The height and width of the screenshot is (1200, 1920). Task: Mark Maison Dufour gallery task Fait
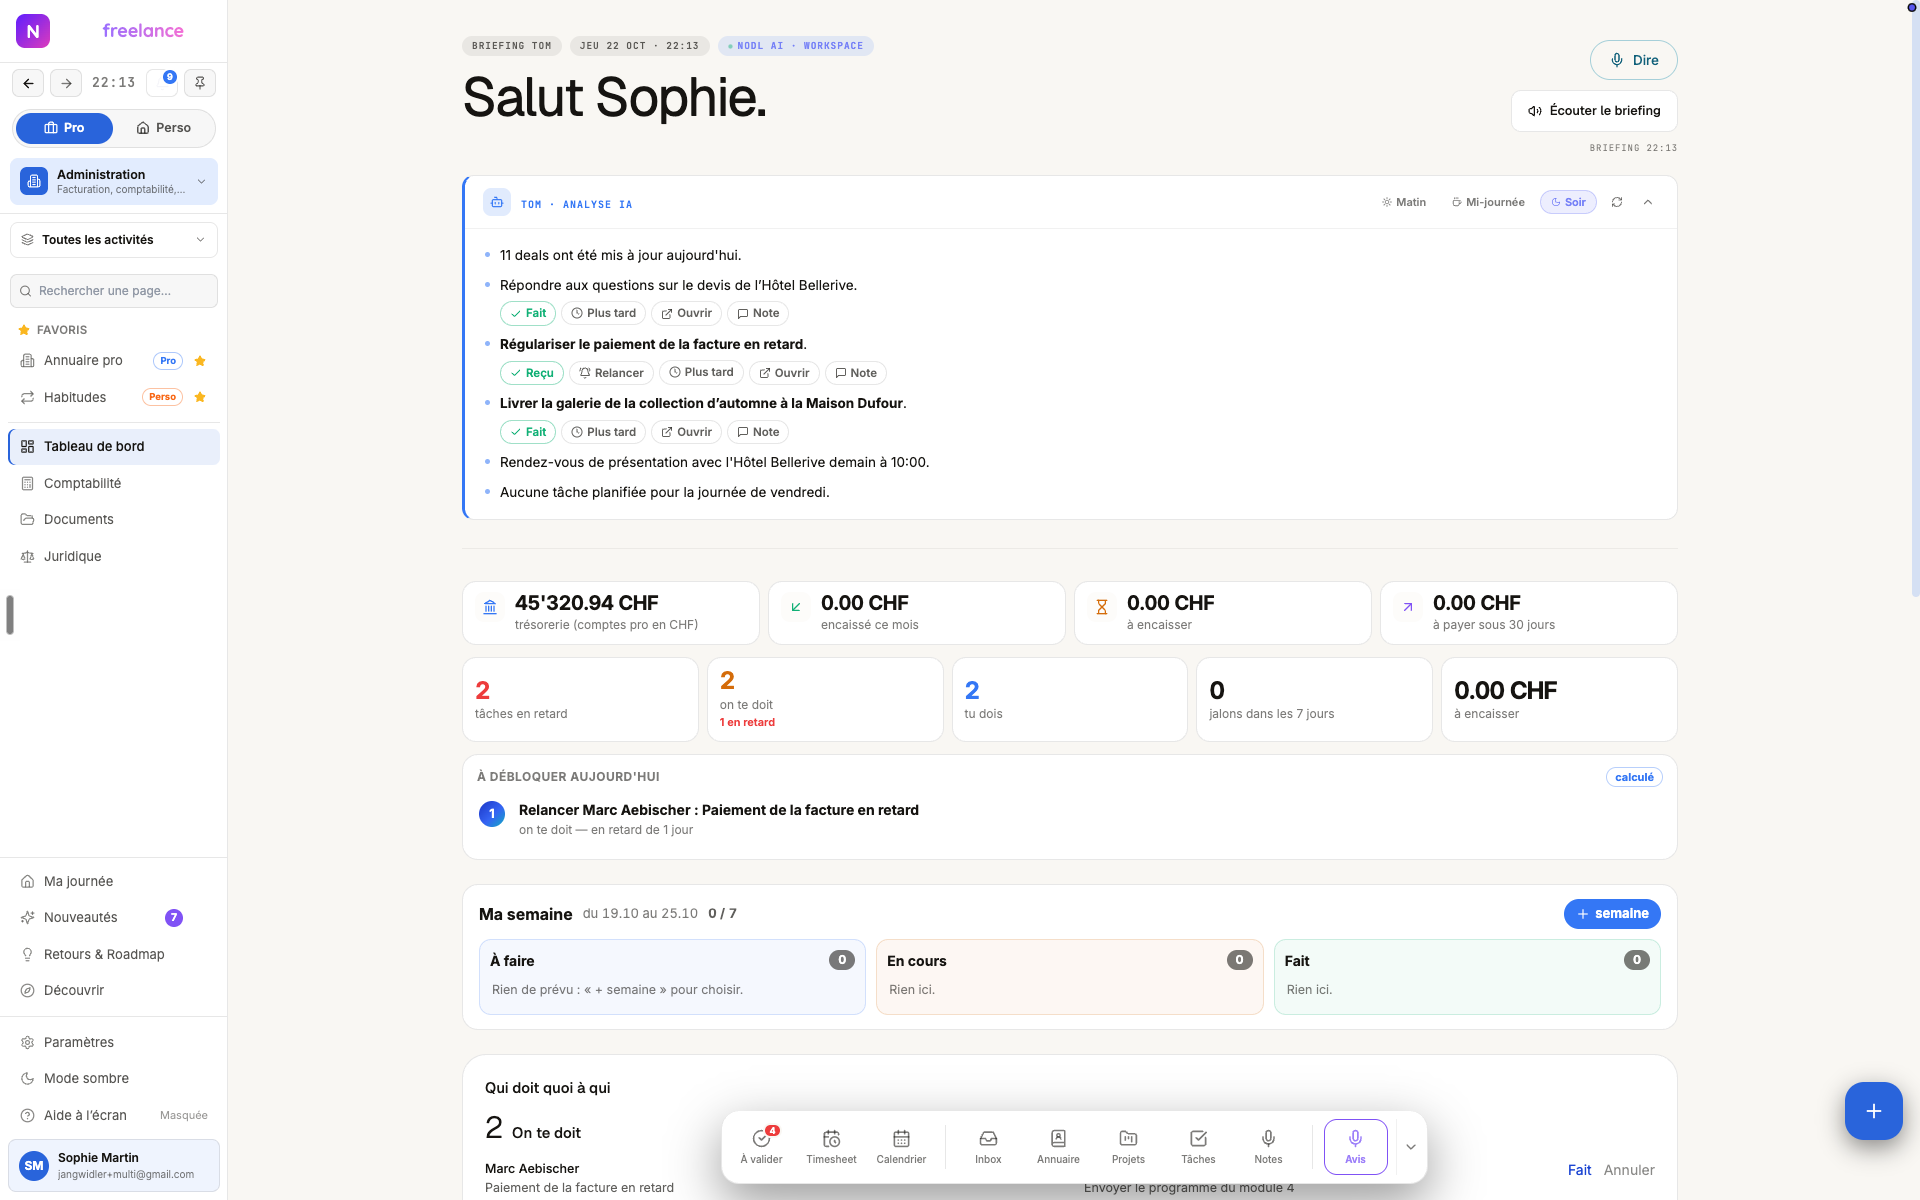(x=528, y=432)
